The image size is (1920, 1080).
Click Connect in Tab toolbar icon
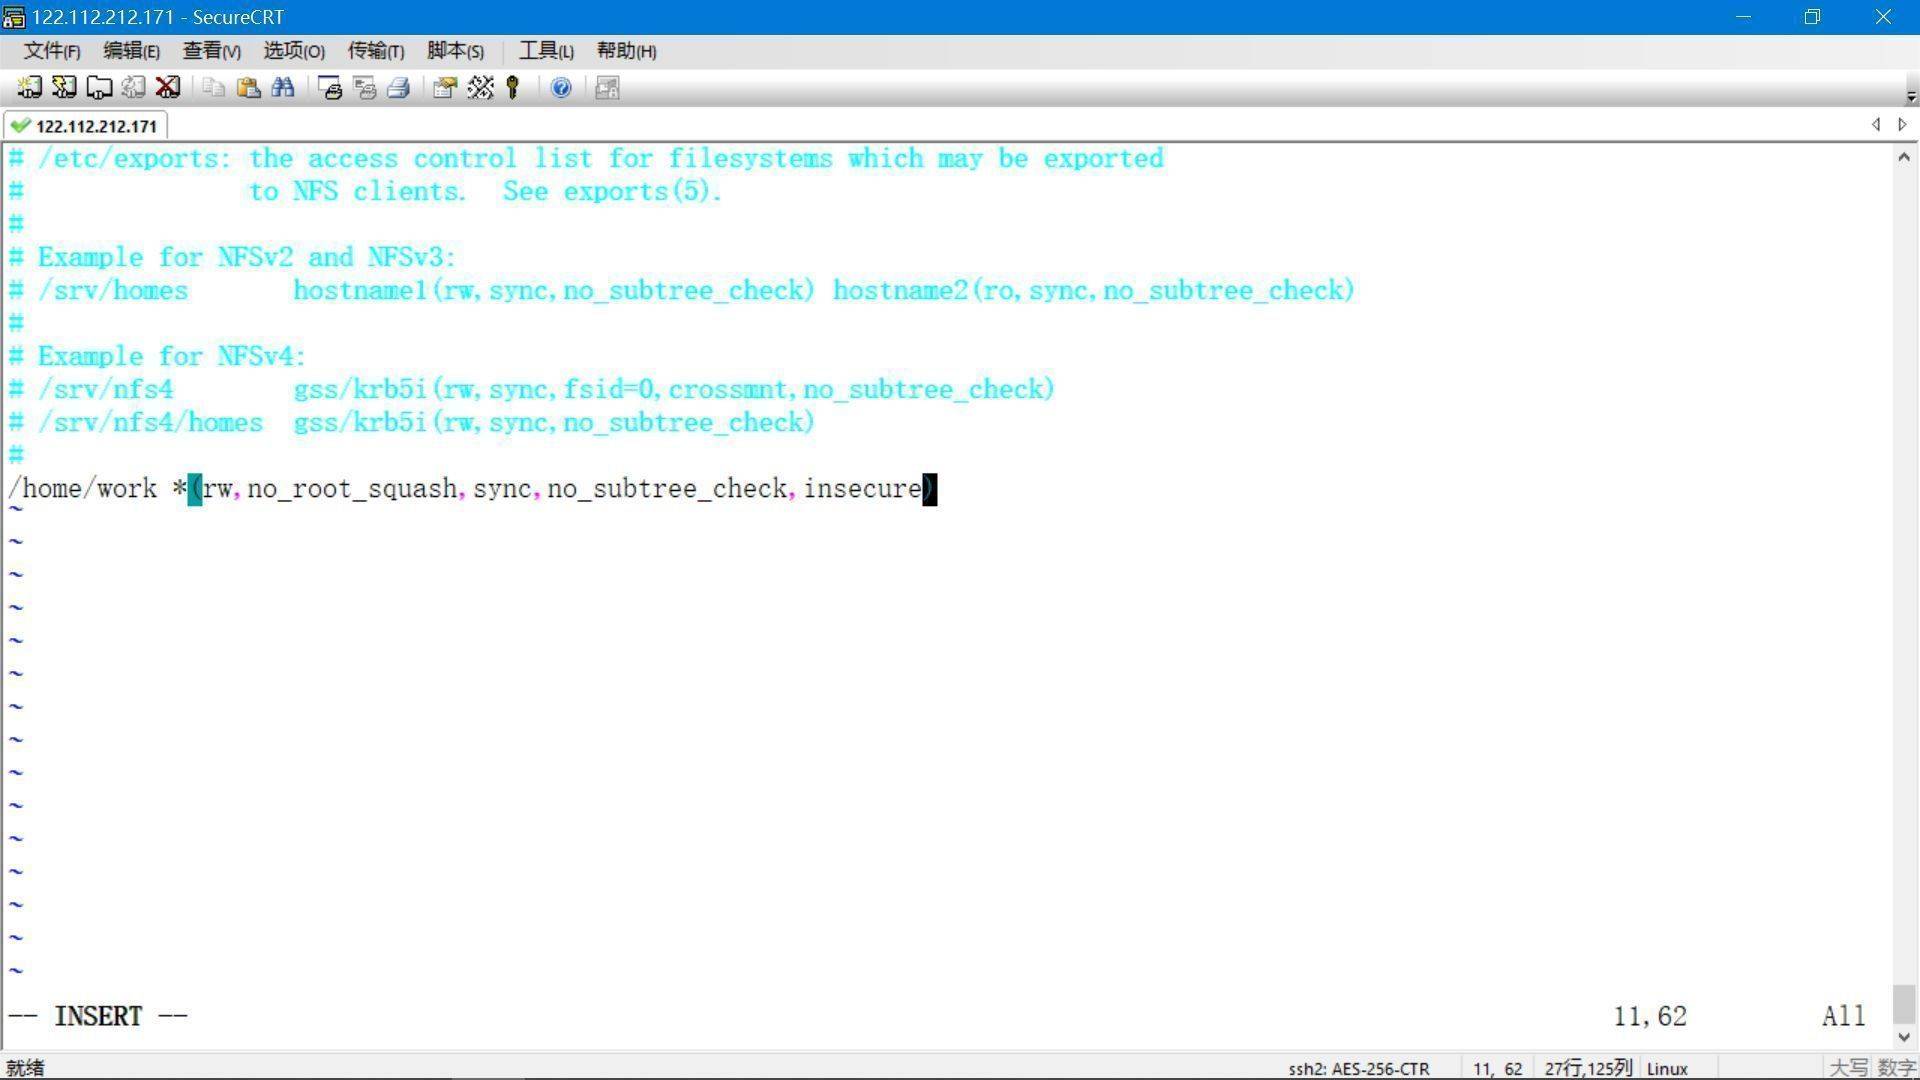click(x=99, y=88)
